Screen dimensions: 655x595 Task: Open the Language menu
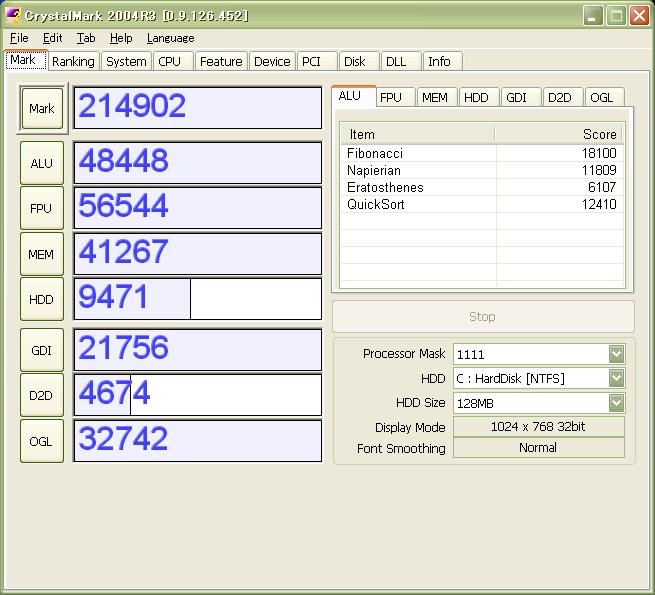pos(170,38)
